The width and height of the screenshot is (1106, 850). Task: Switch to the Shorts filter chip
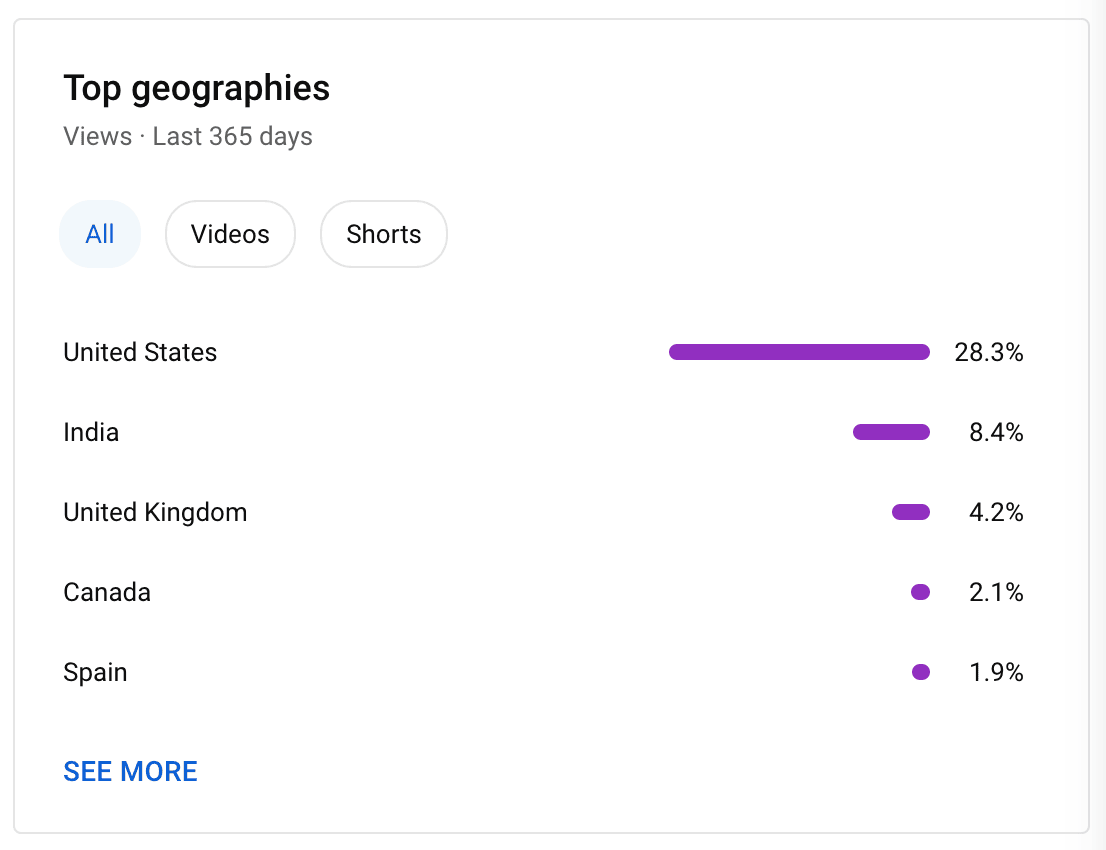pos(384,234)
